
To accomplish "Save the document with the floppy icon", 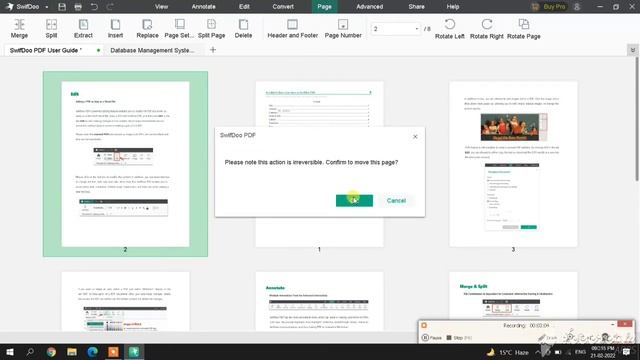I will point(62,7).
